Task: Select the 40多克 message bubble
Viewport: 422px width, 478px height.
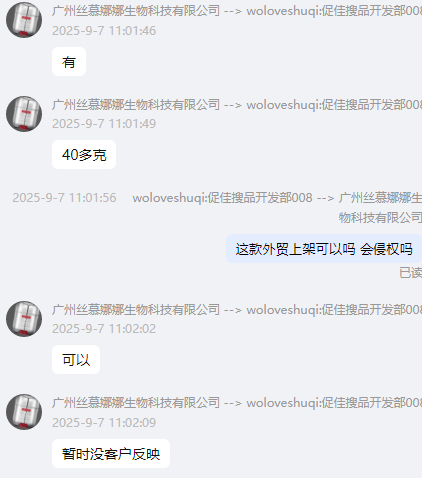Action: pos(84,155)
